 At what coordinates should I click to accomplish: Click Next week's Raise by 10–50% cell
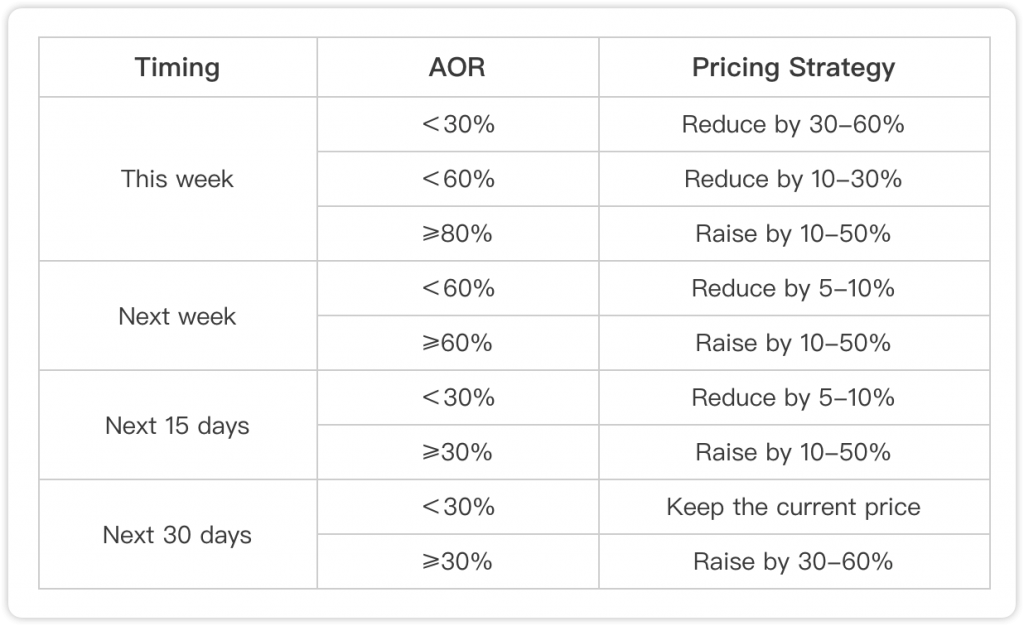(794, 343)
